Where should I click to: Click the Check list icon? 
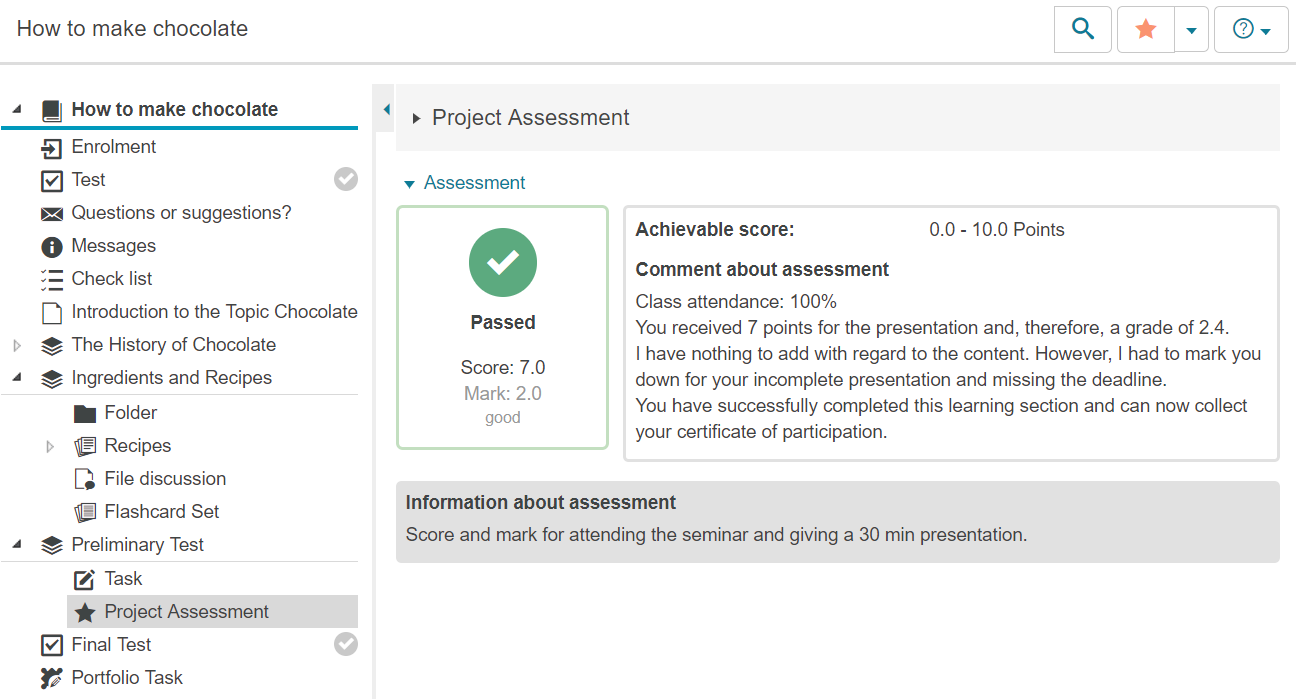point(52,279)
